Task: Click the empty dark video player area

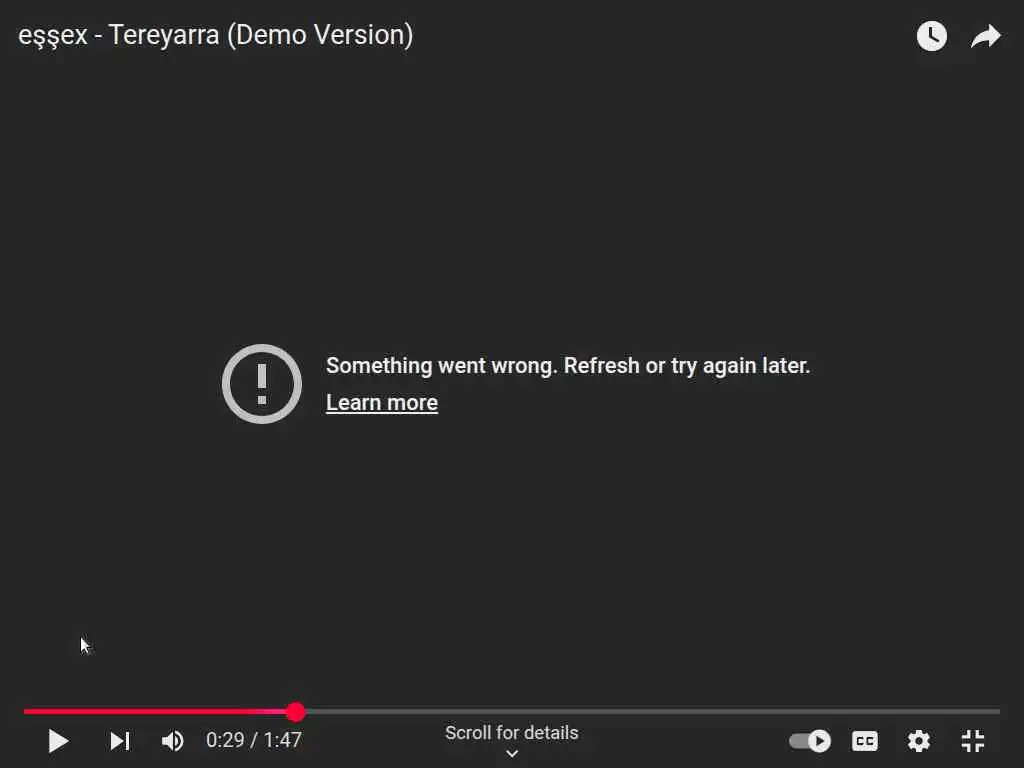Action: [x=512, y=196]
